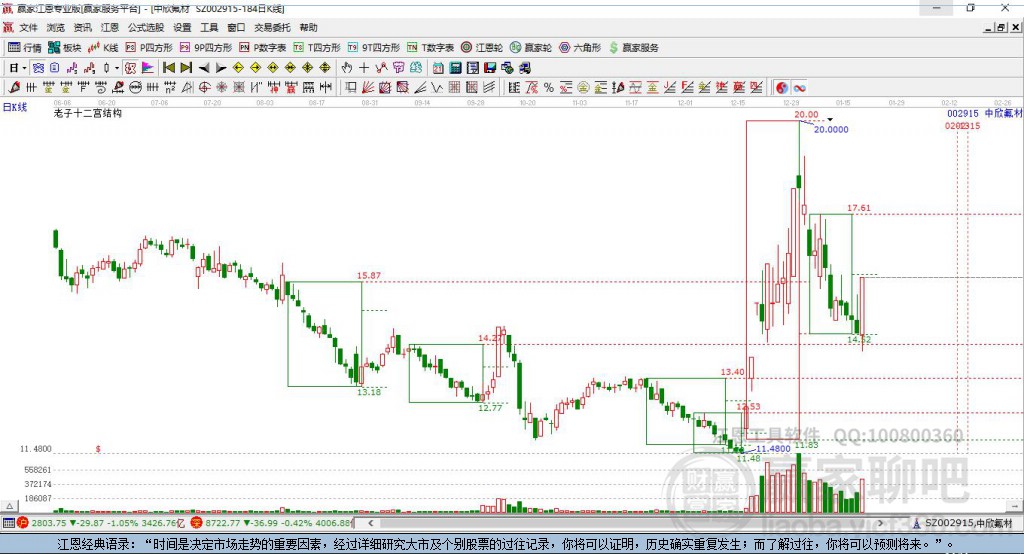Click the 老子十二宫结构 indicator title
Viewport: 1024px width, 554px height.
coord(88,113)
